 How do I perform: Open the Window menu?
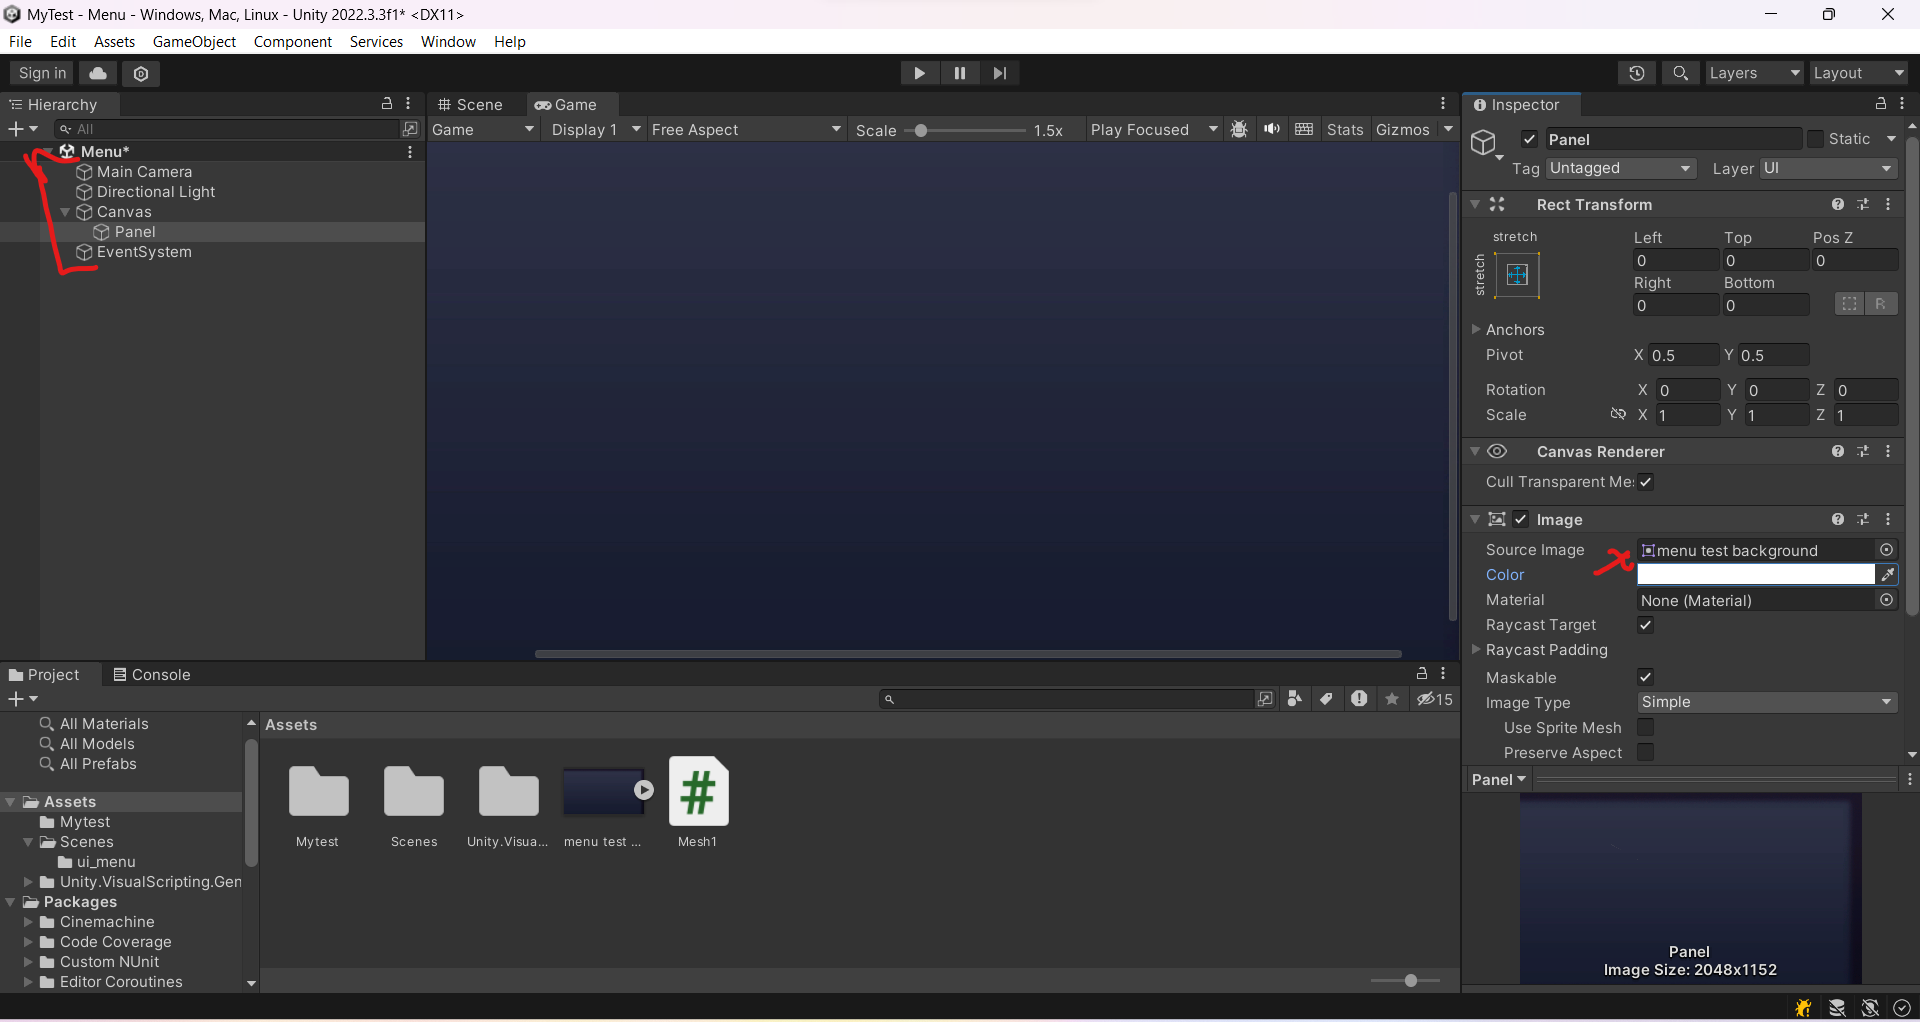(x=448, y=41)
